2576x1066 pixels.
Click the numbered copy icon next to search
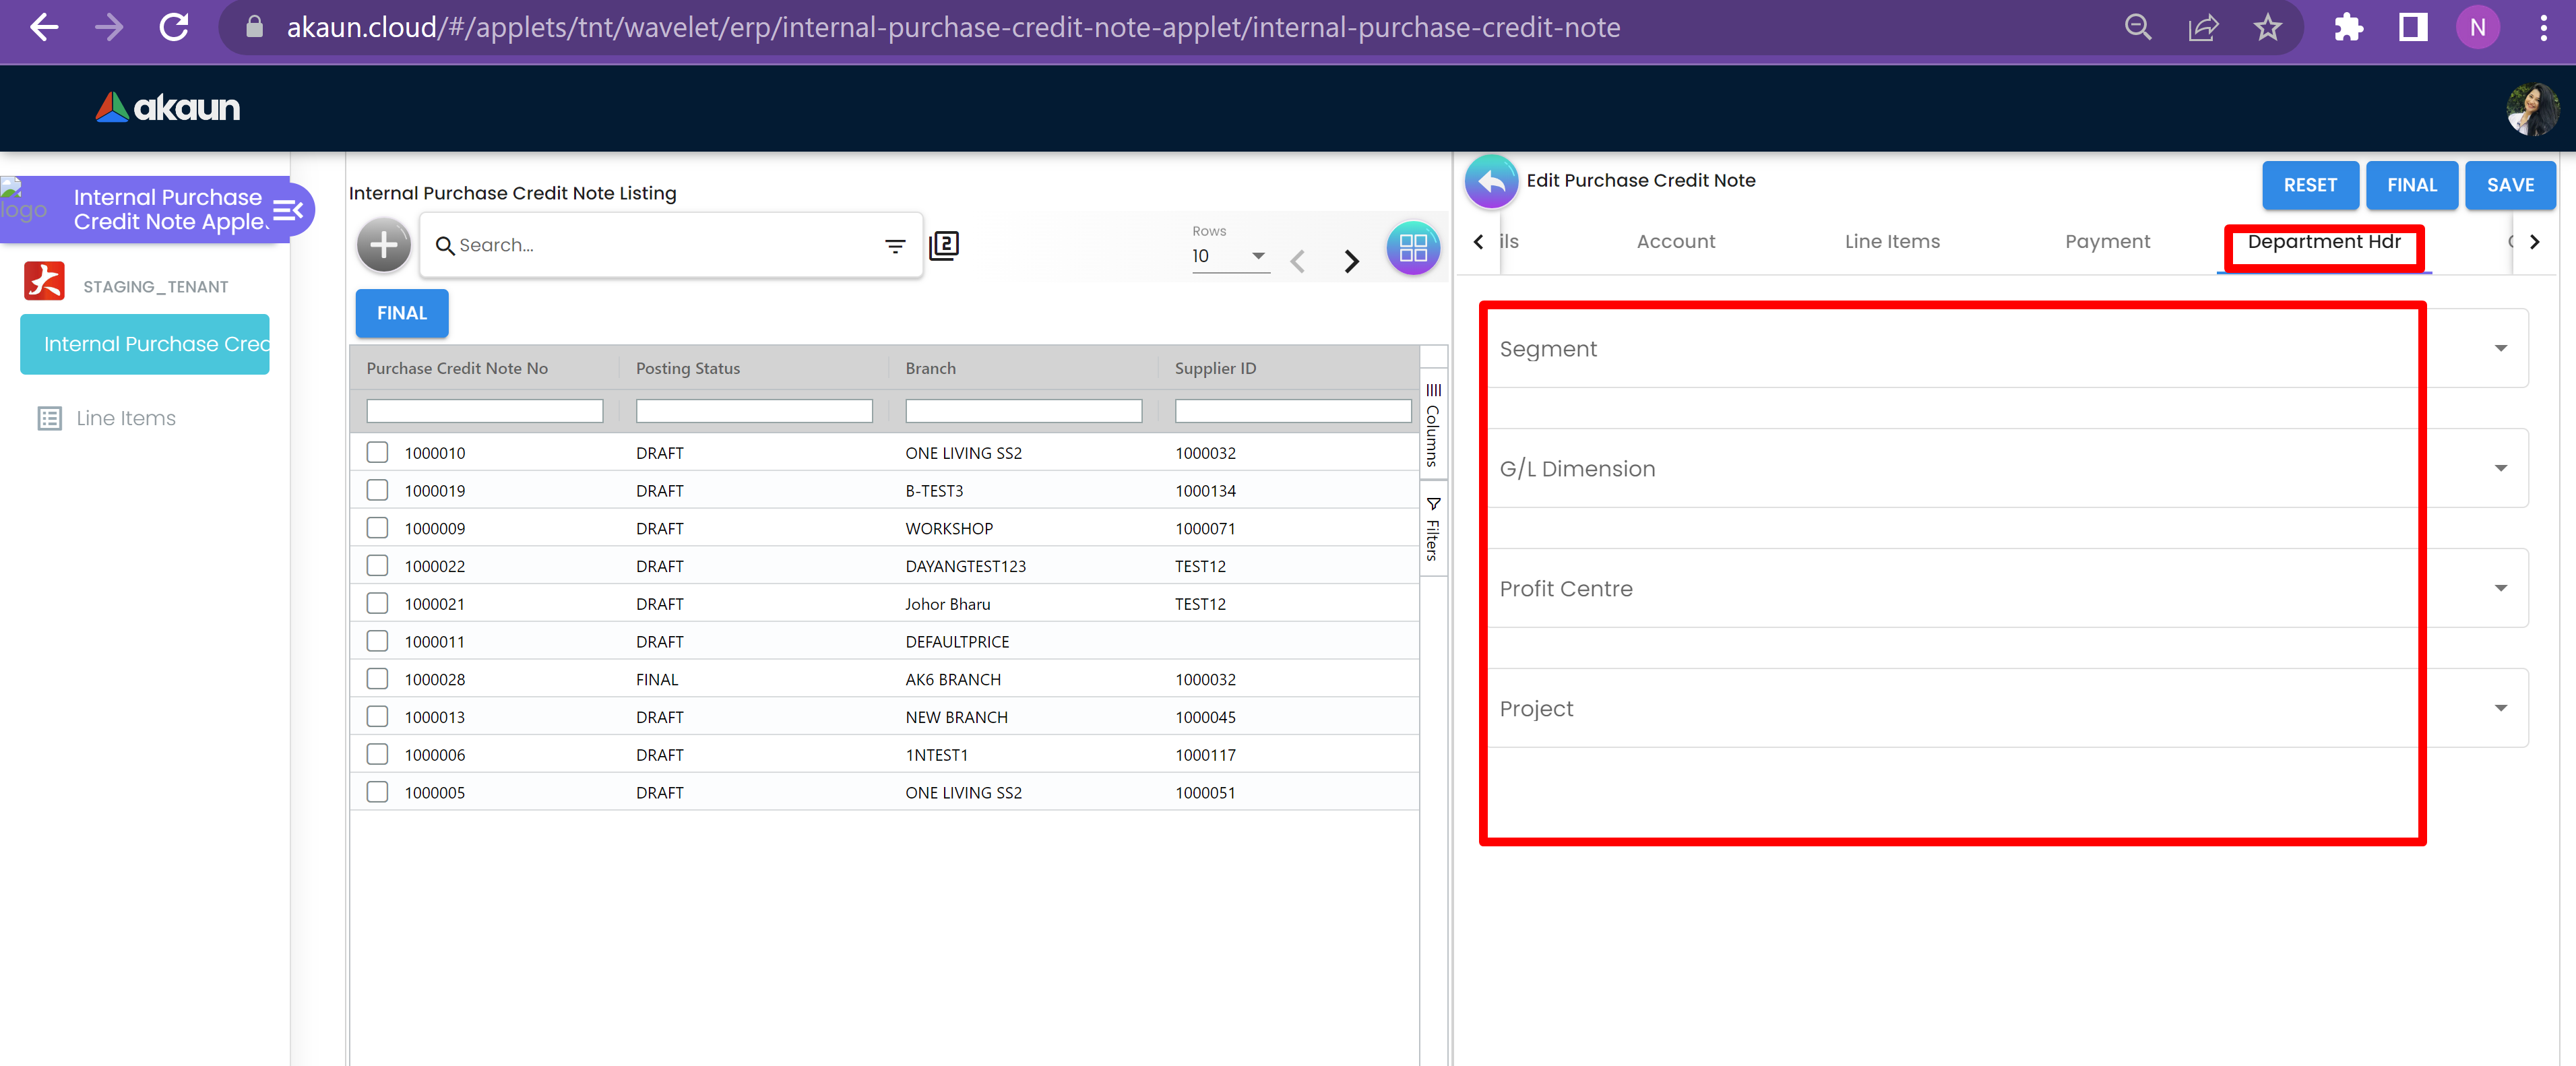[x=944, y=245]
